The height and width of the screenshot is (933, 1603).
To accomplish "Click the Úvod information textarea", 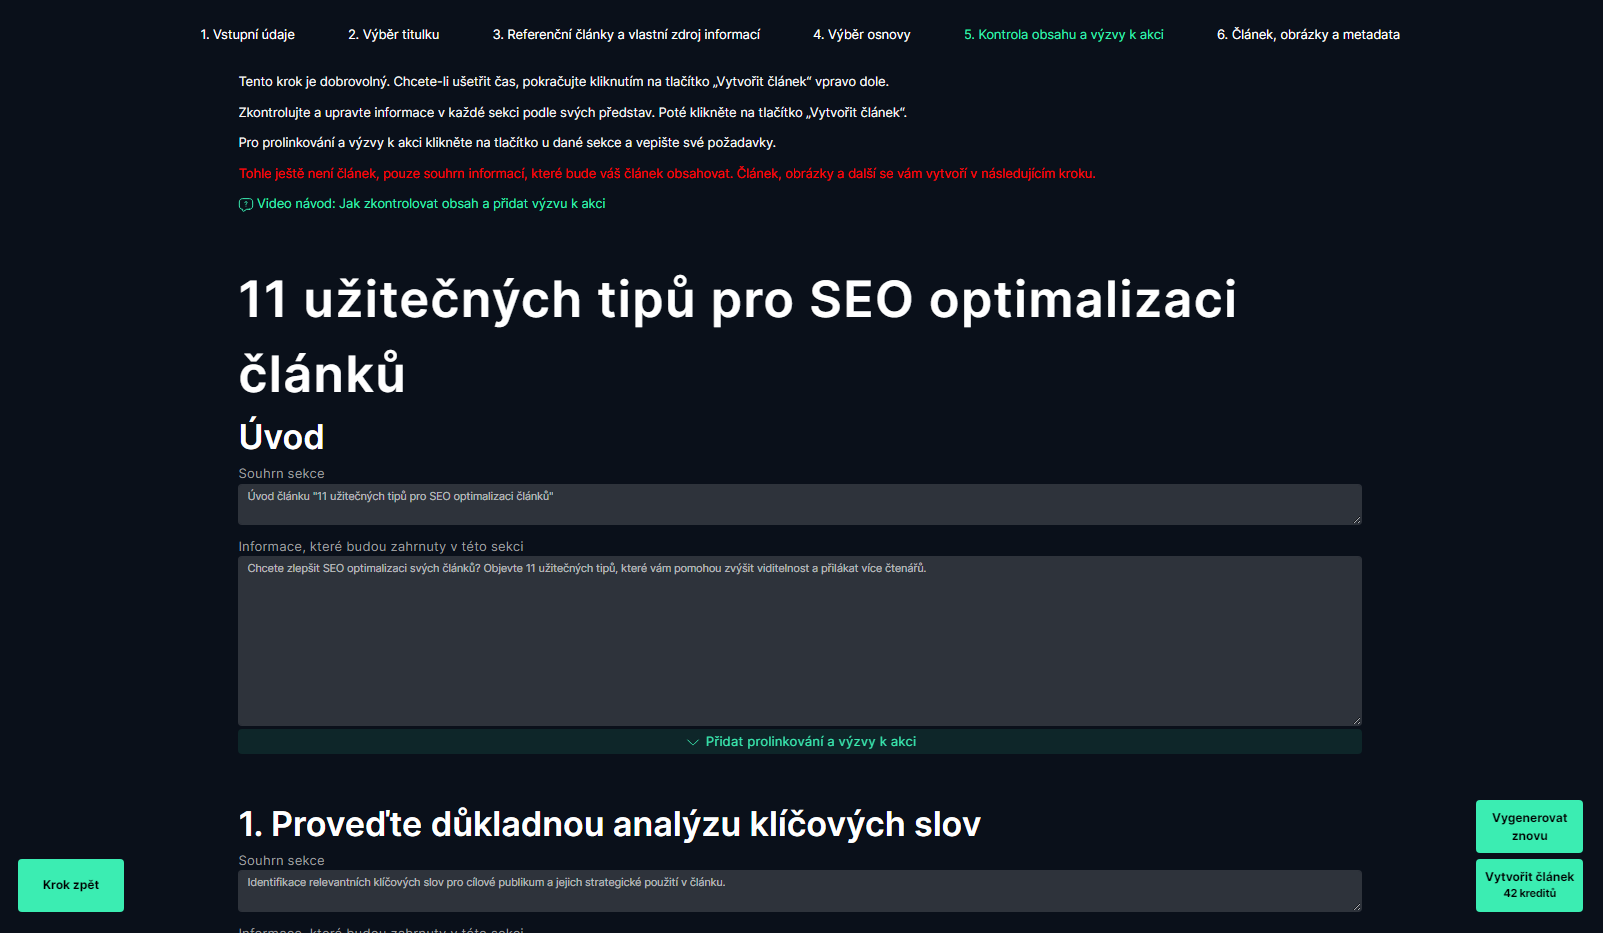I will [800, 641].
